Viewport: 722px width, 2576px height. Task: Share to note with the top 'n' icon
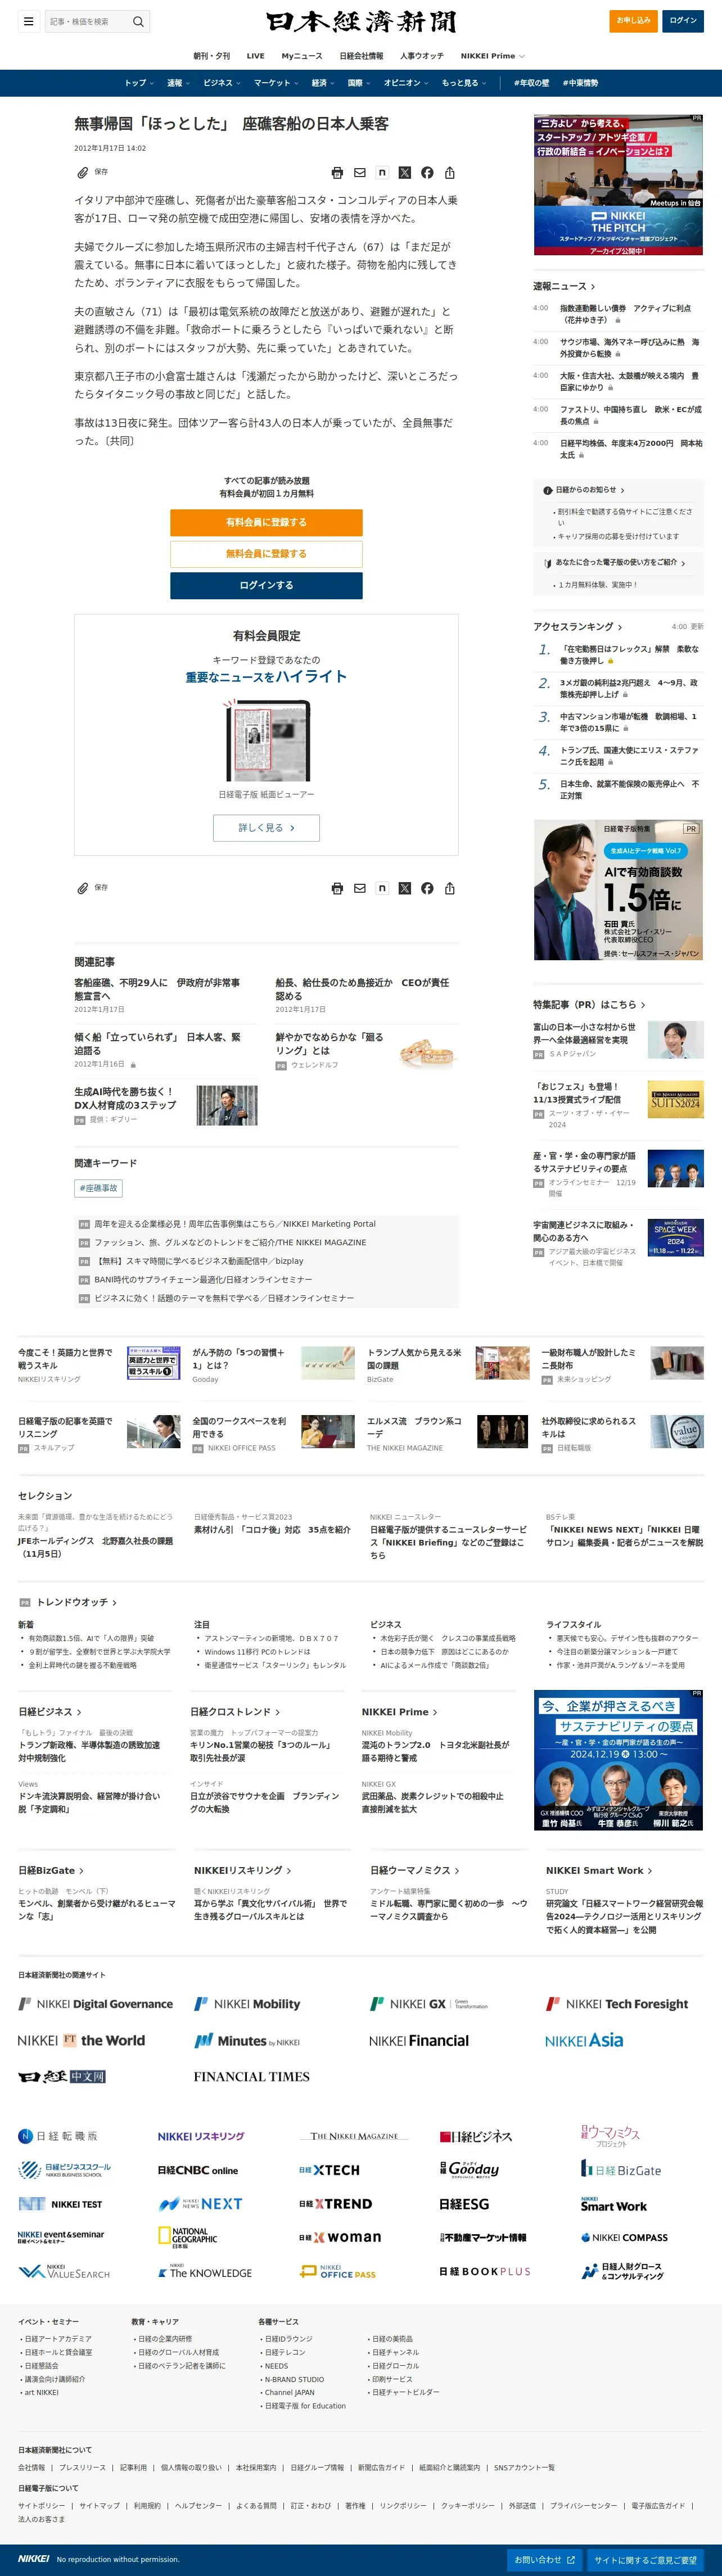coord(382,173)
